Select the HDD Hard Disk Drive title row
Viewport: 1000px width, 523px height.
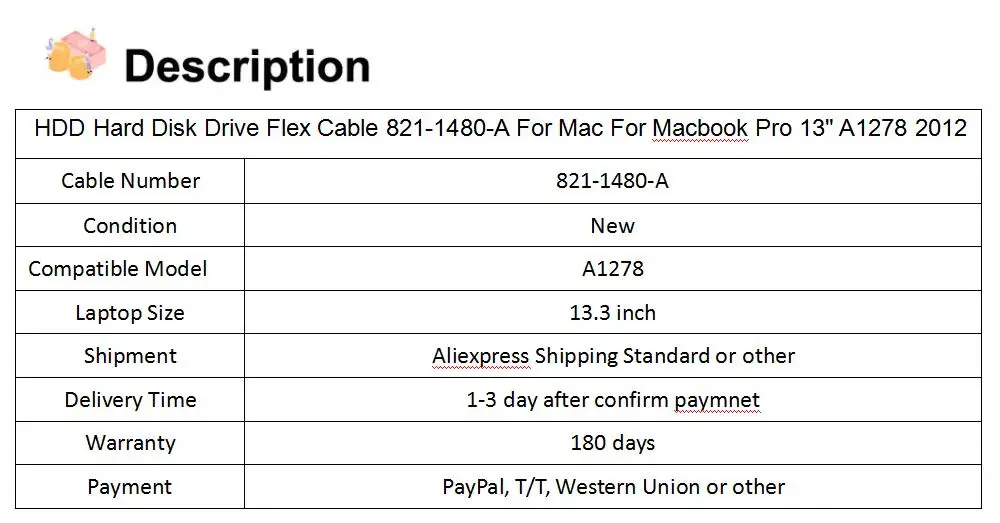(499, 134)
